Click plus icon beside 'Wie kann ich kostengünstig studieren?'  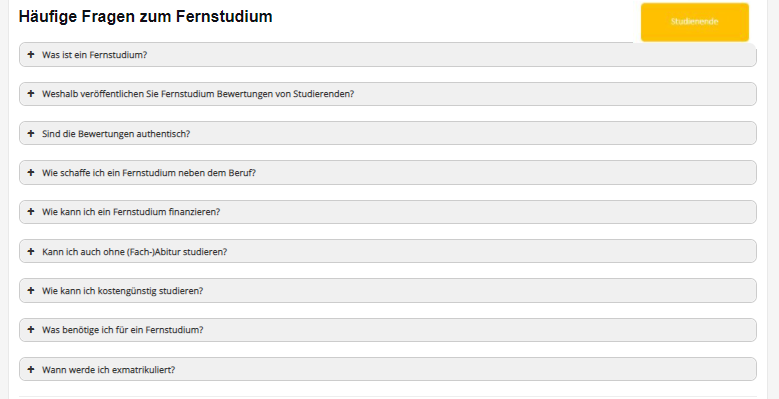(31, 290)
